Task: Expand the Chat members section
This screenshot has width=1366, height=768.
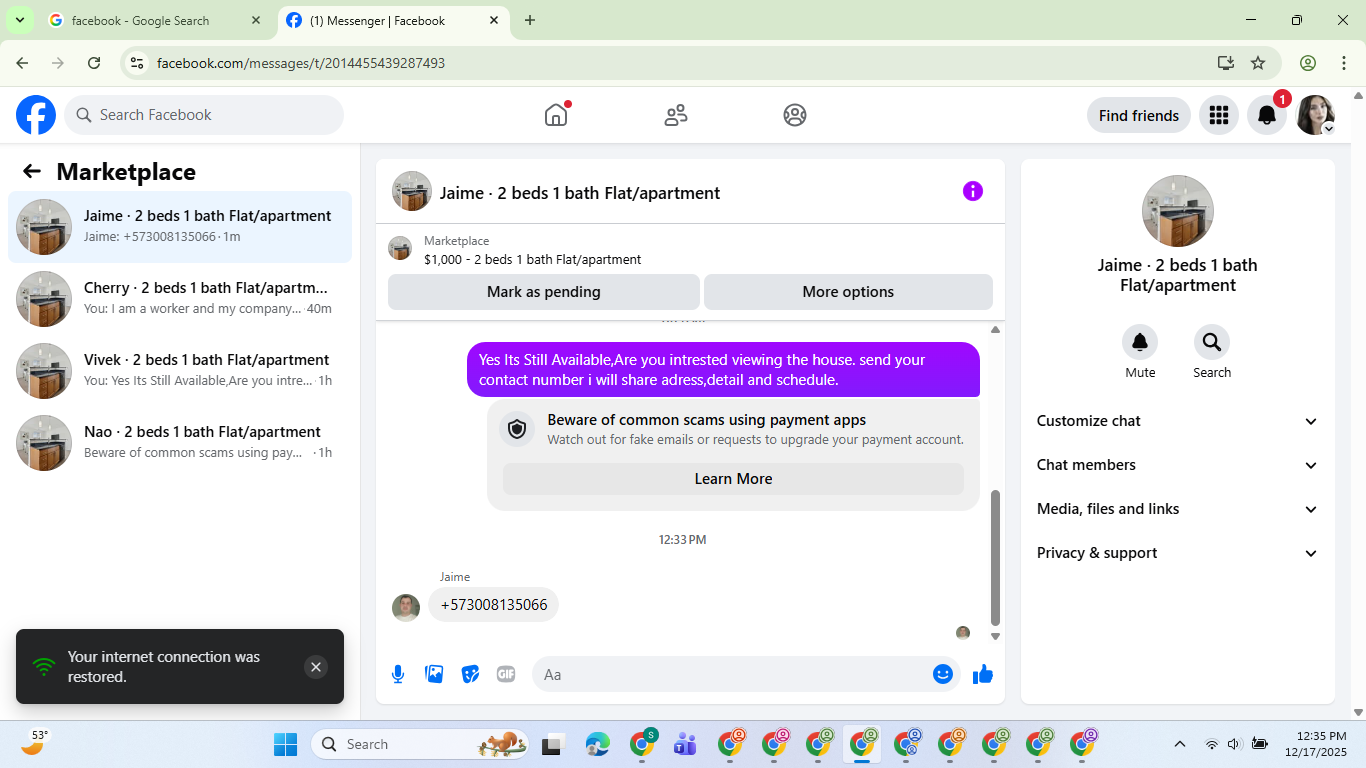Action: [1178, 465]
